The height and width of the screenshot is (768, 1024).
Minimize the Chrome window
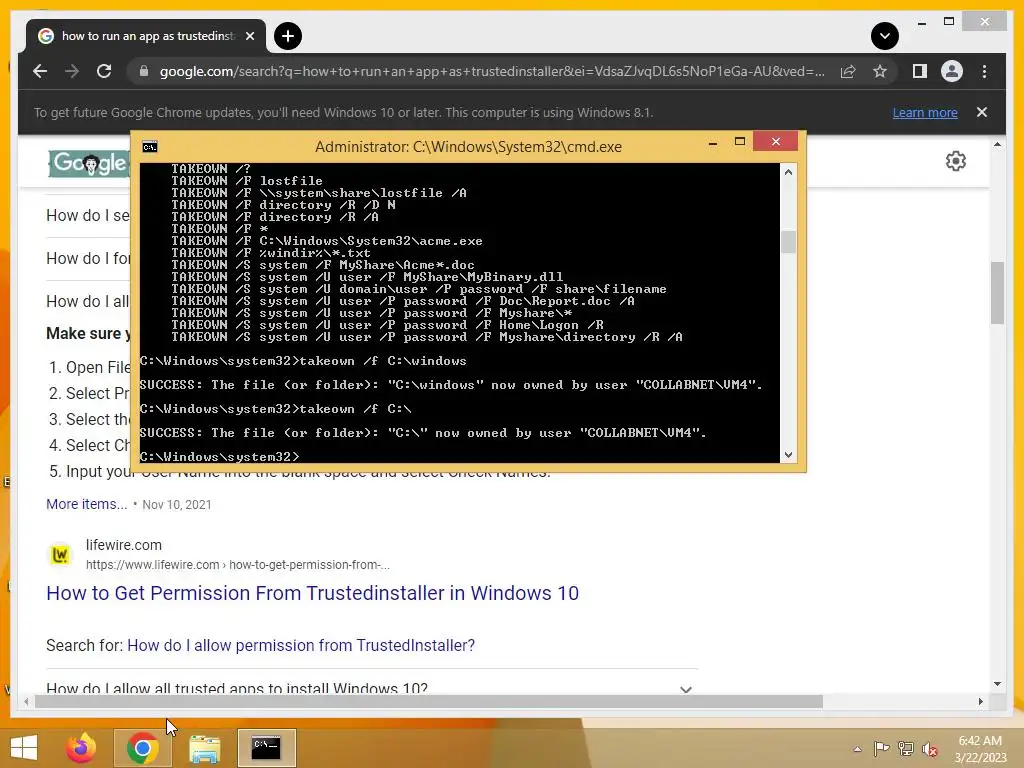(921, 22)
